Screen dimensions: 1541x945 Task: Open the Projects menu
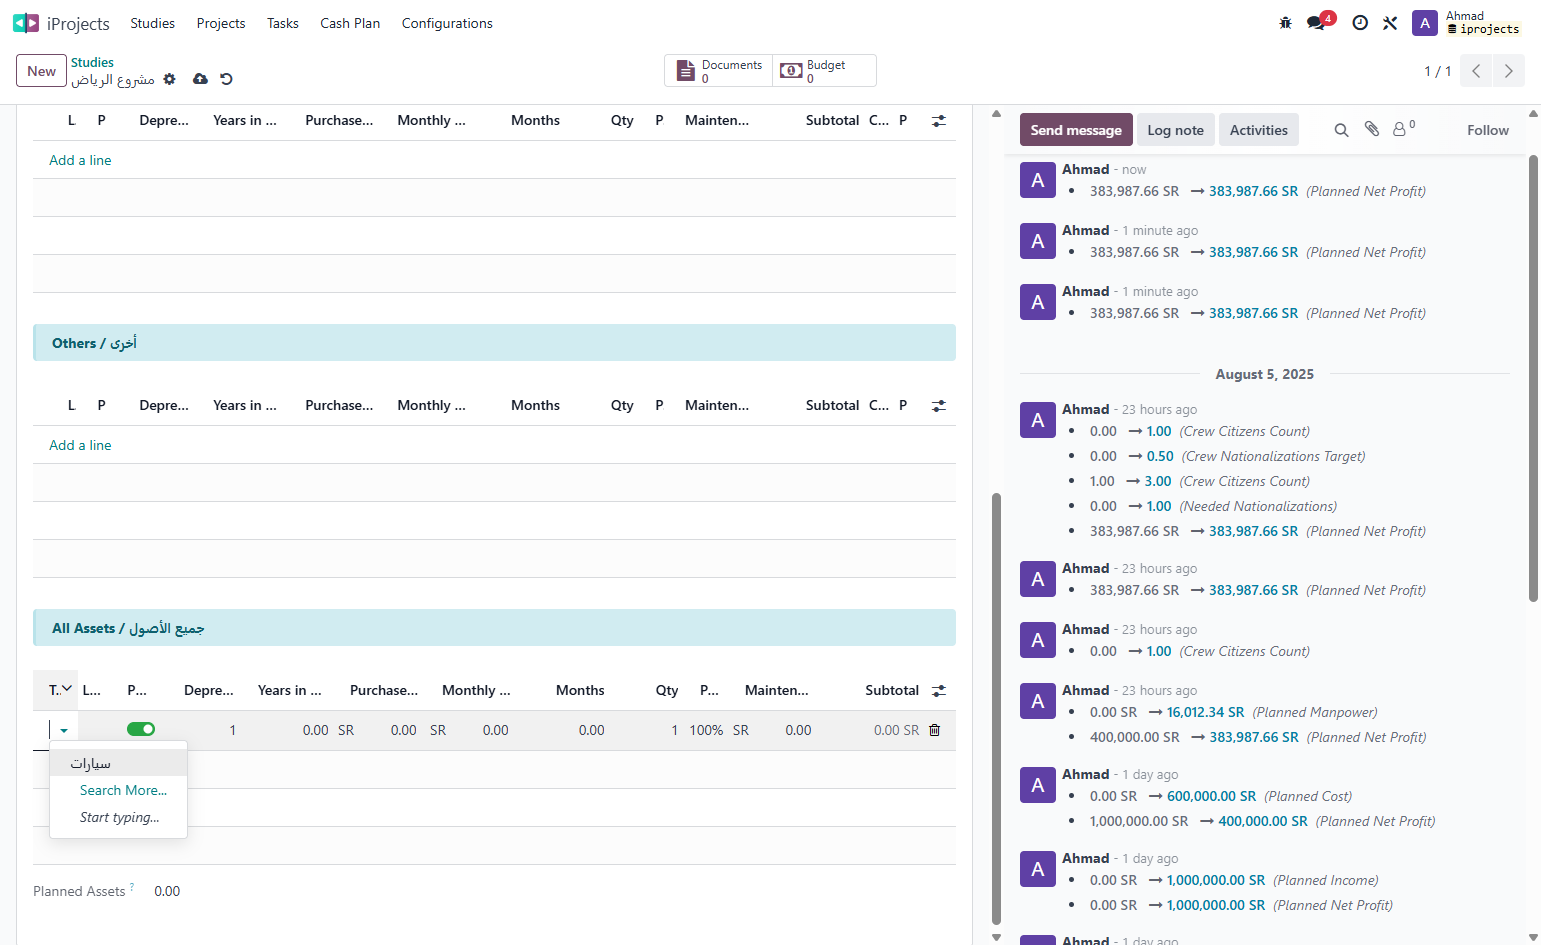[x=221, y=23]
